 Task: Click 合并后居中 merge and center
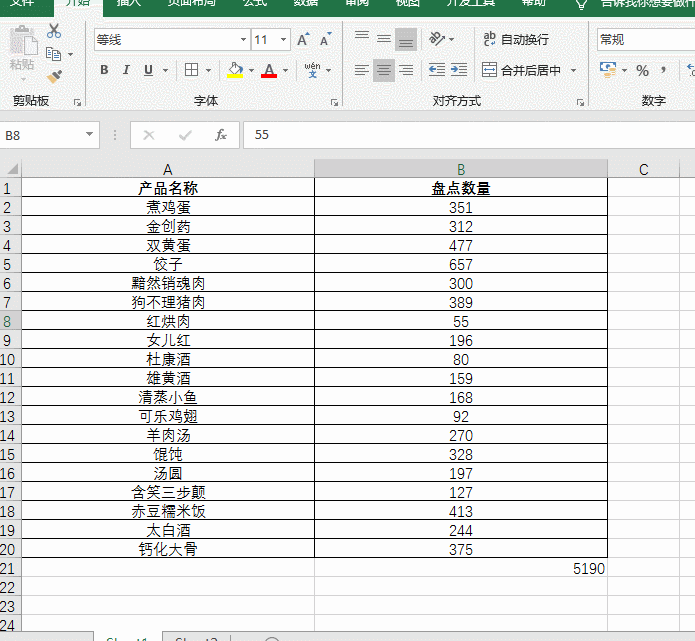click(x=522, y=70)
